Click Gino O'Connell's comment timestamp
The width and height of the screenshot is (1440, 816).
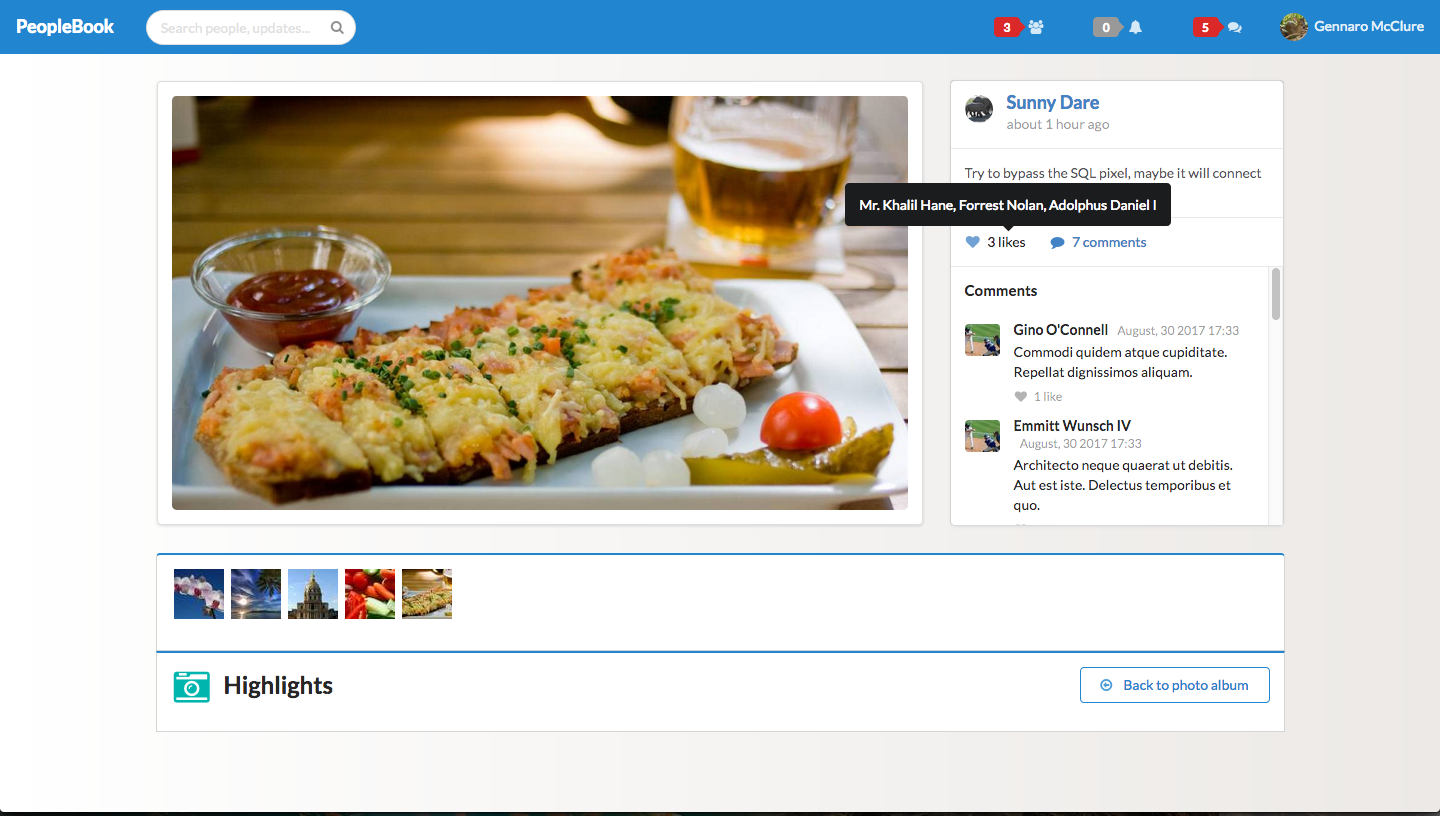coord(1178,331)
